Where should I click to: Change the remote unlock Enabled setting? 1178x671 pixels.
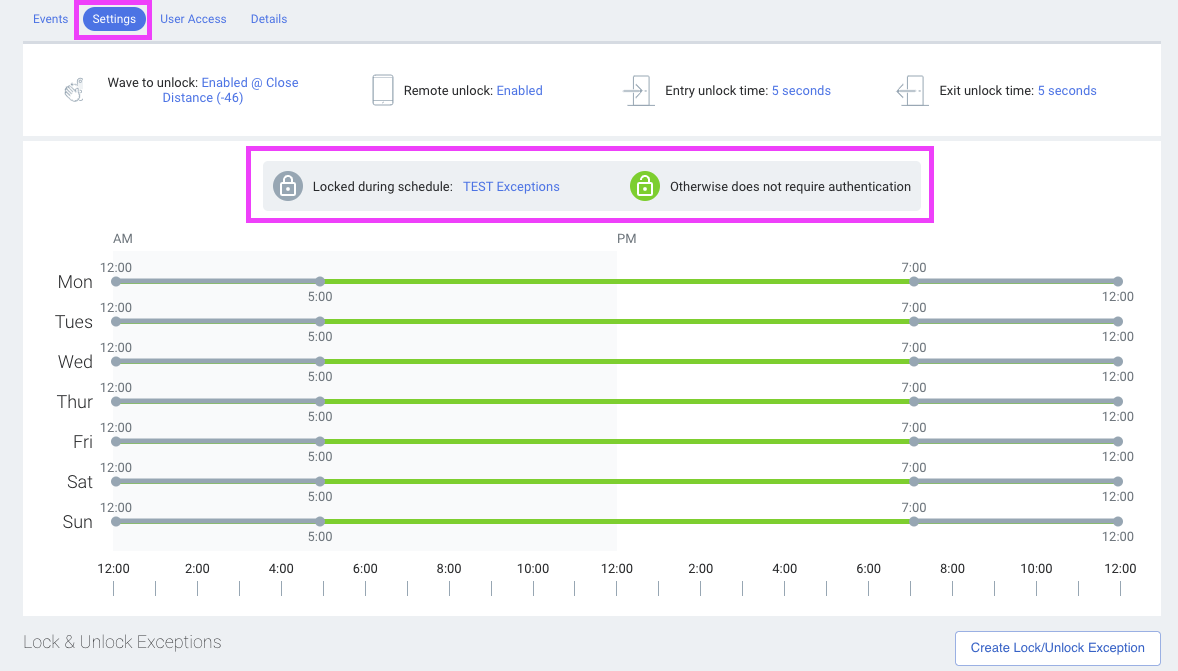coord(519,91)
